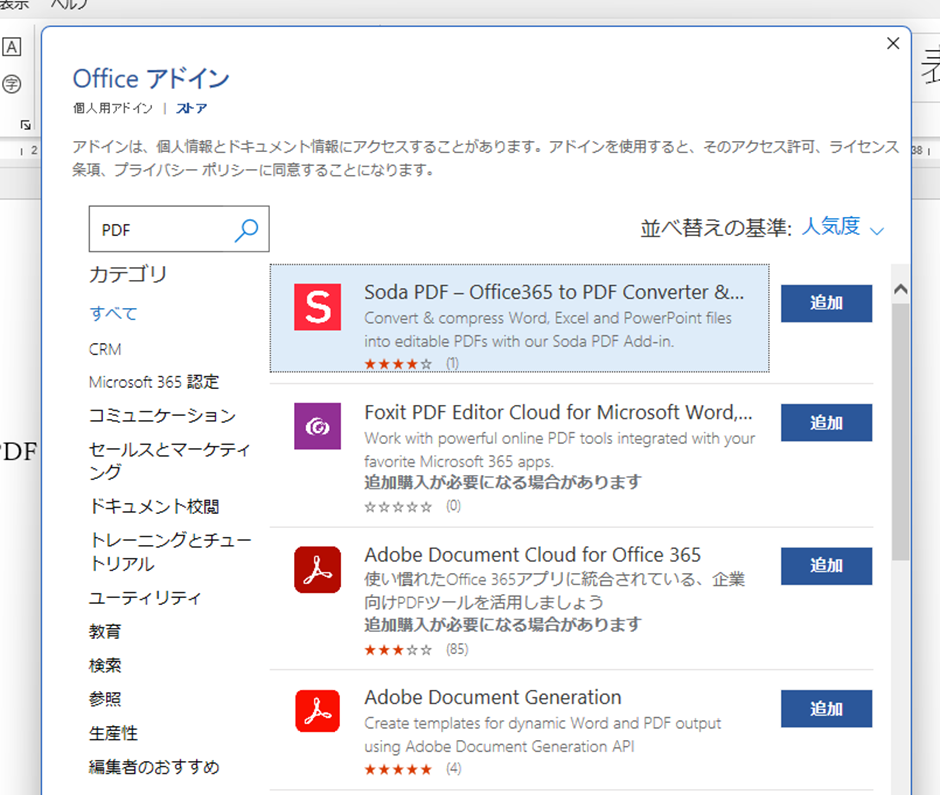The width and height of the screenshot is (940, 795).
Task: Open the ribbon group dialog launcher arrow
Action: 25,125
